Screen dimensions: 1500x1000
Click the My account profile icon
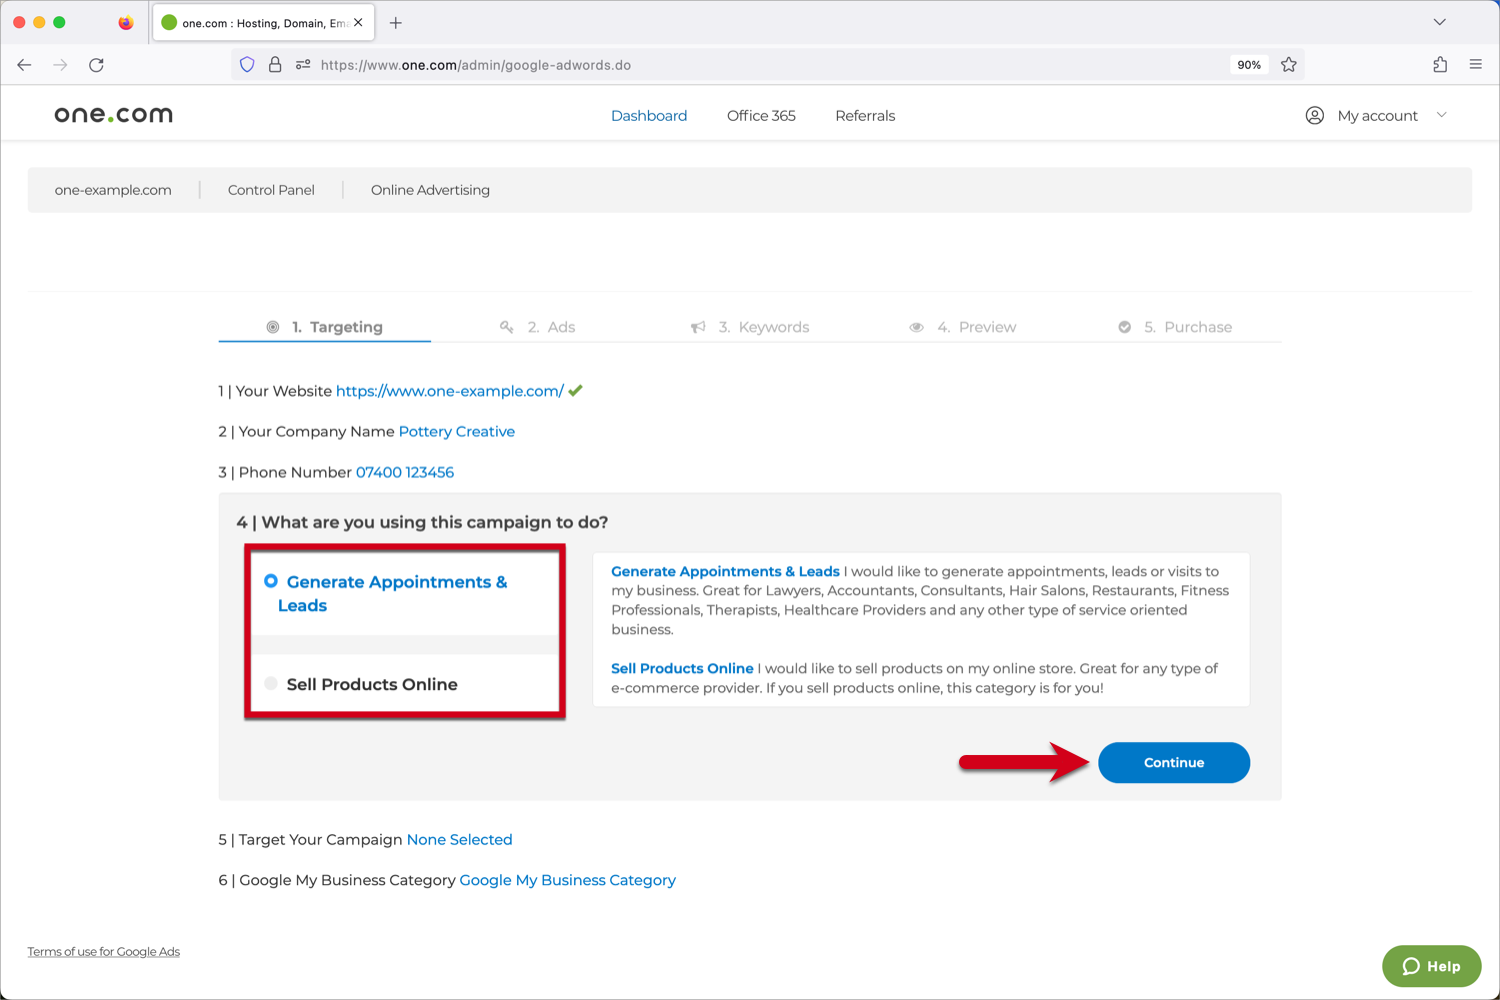pyautogui.click(x=1314, y=115)
